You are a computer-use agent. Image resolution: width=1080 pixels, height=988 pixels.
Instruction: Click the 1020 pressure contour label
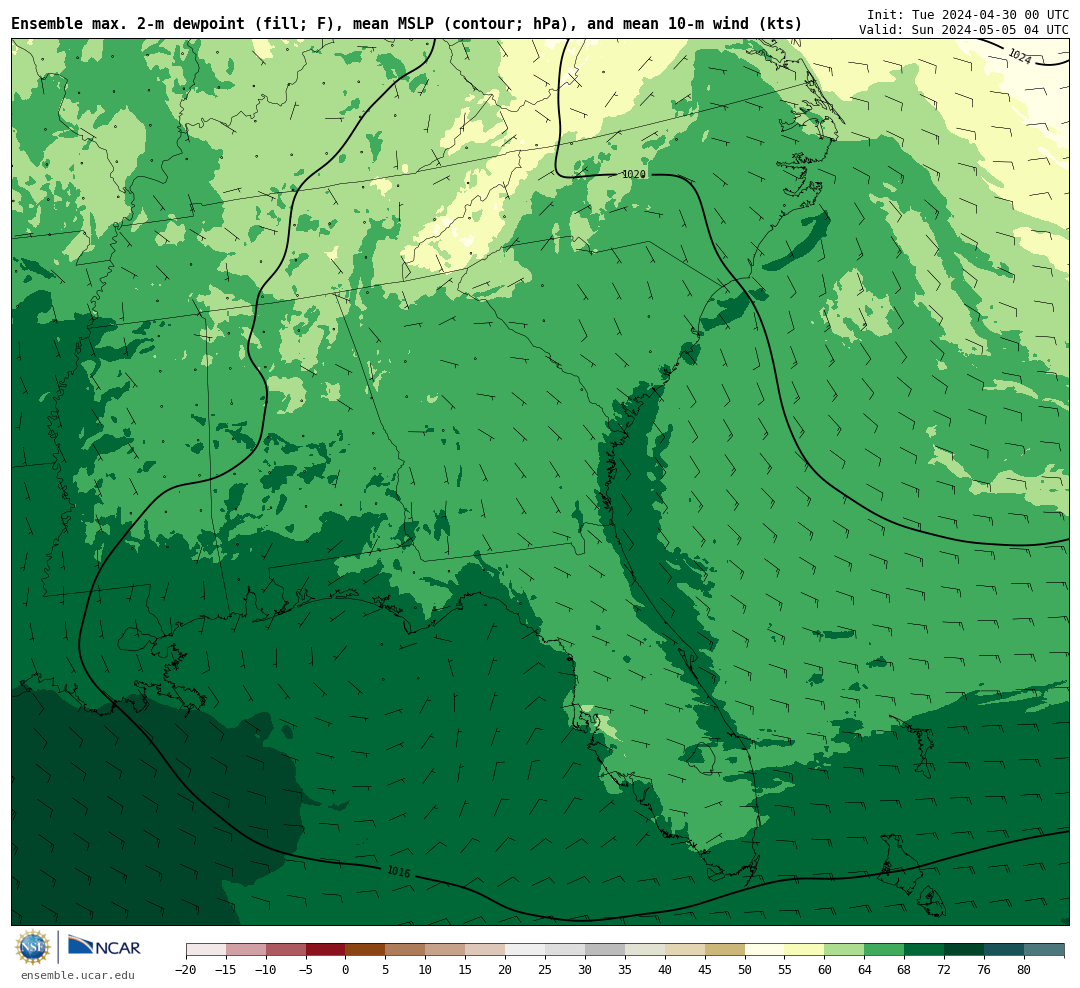pyautogui.click(x=634, y=174)
